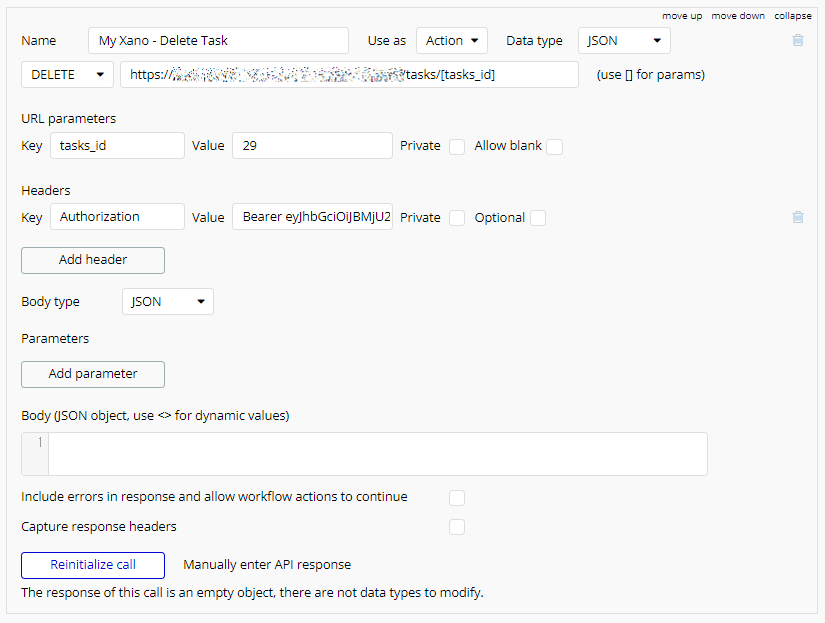
Task: Mark the Authorization header as Private
Action: [x=457, y=218]
